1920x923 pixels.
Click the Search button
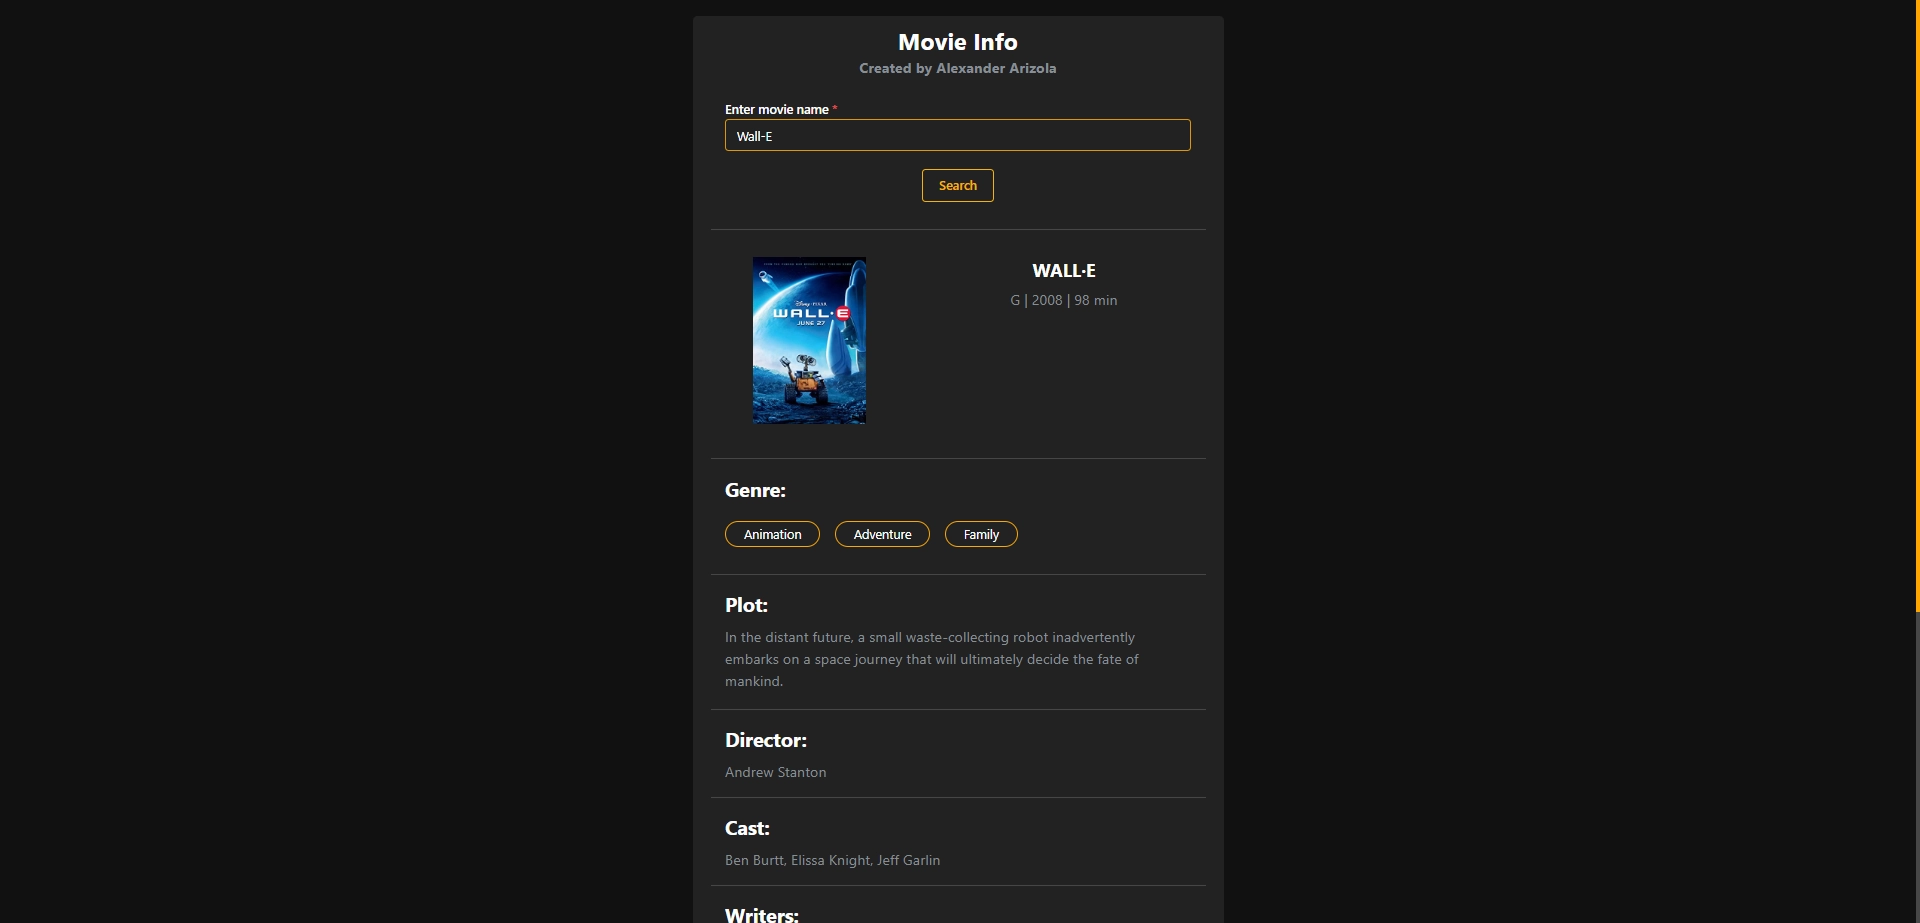957,186
